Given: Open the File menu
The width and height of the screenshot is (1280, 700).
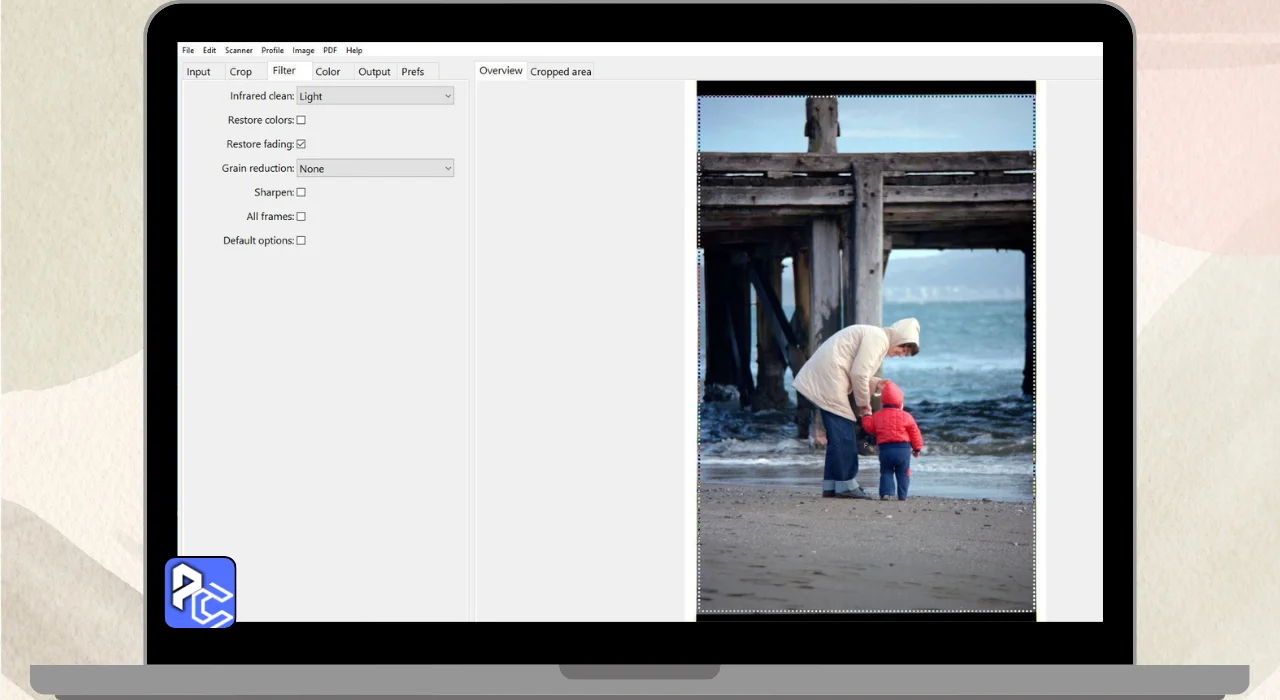Looking at the screenshot, I should click(188, 50).
